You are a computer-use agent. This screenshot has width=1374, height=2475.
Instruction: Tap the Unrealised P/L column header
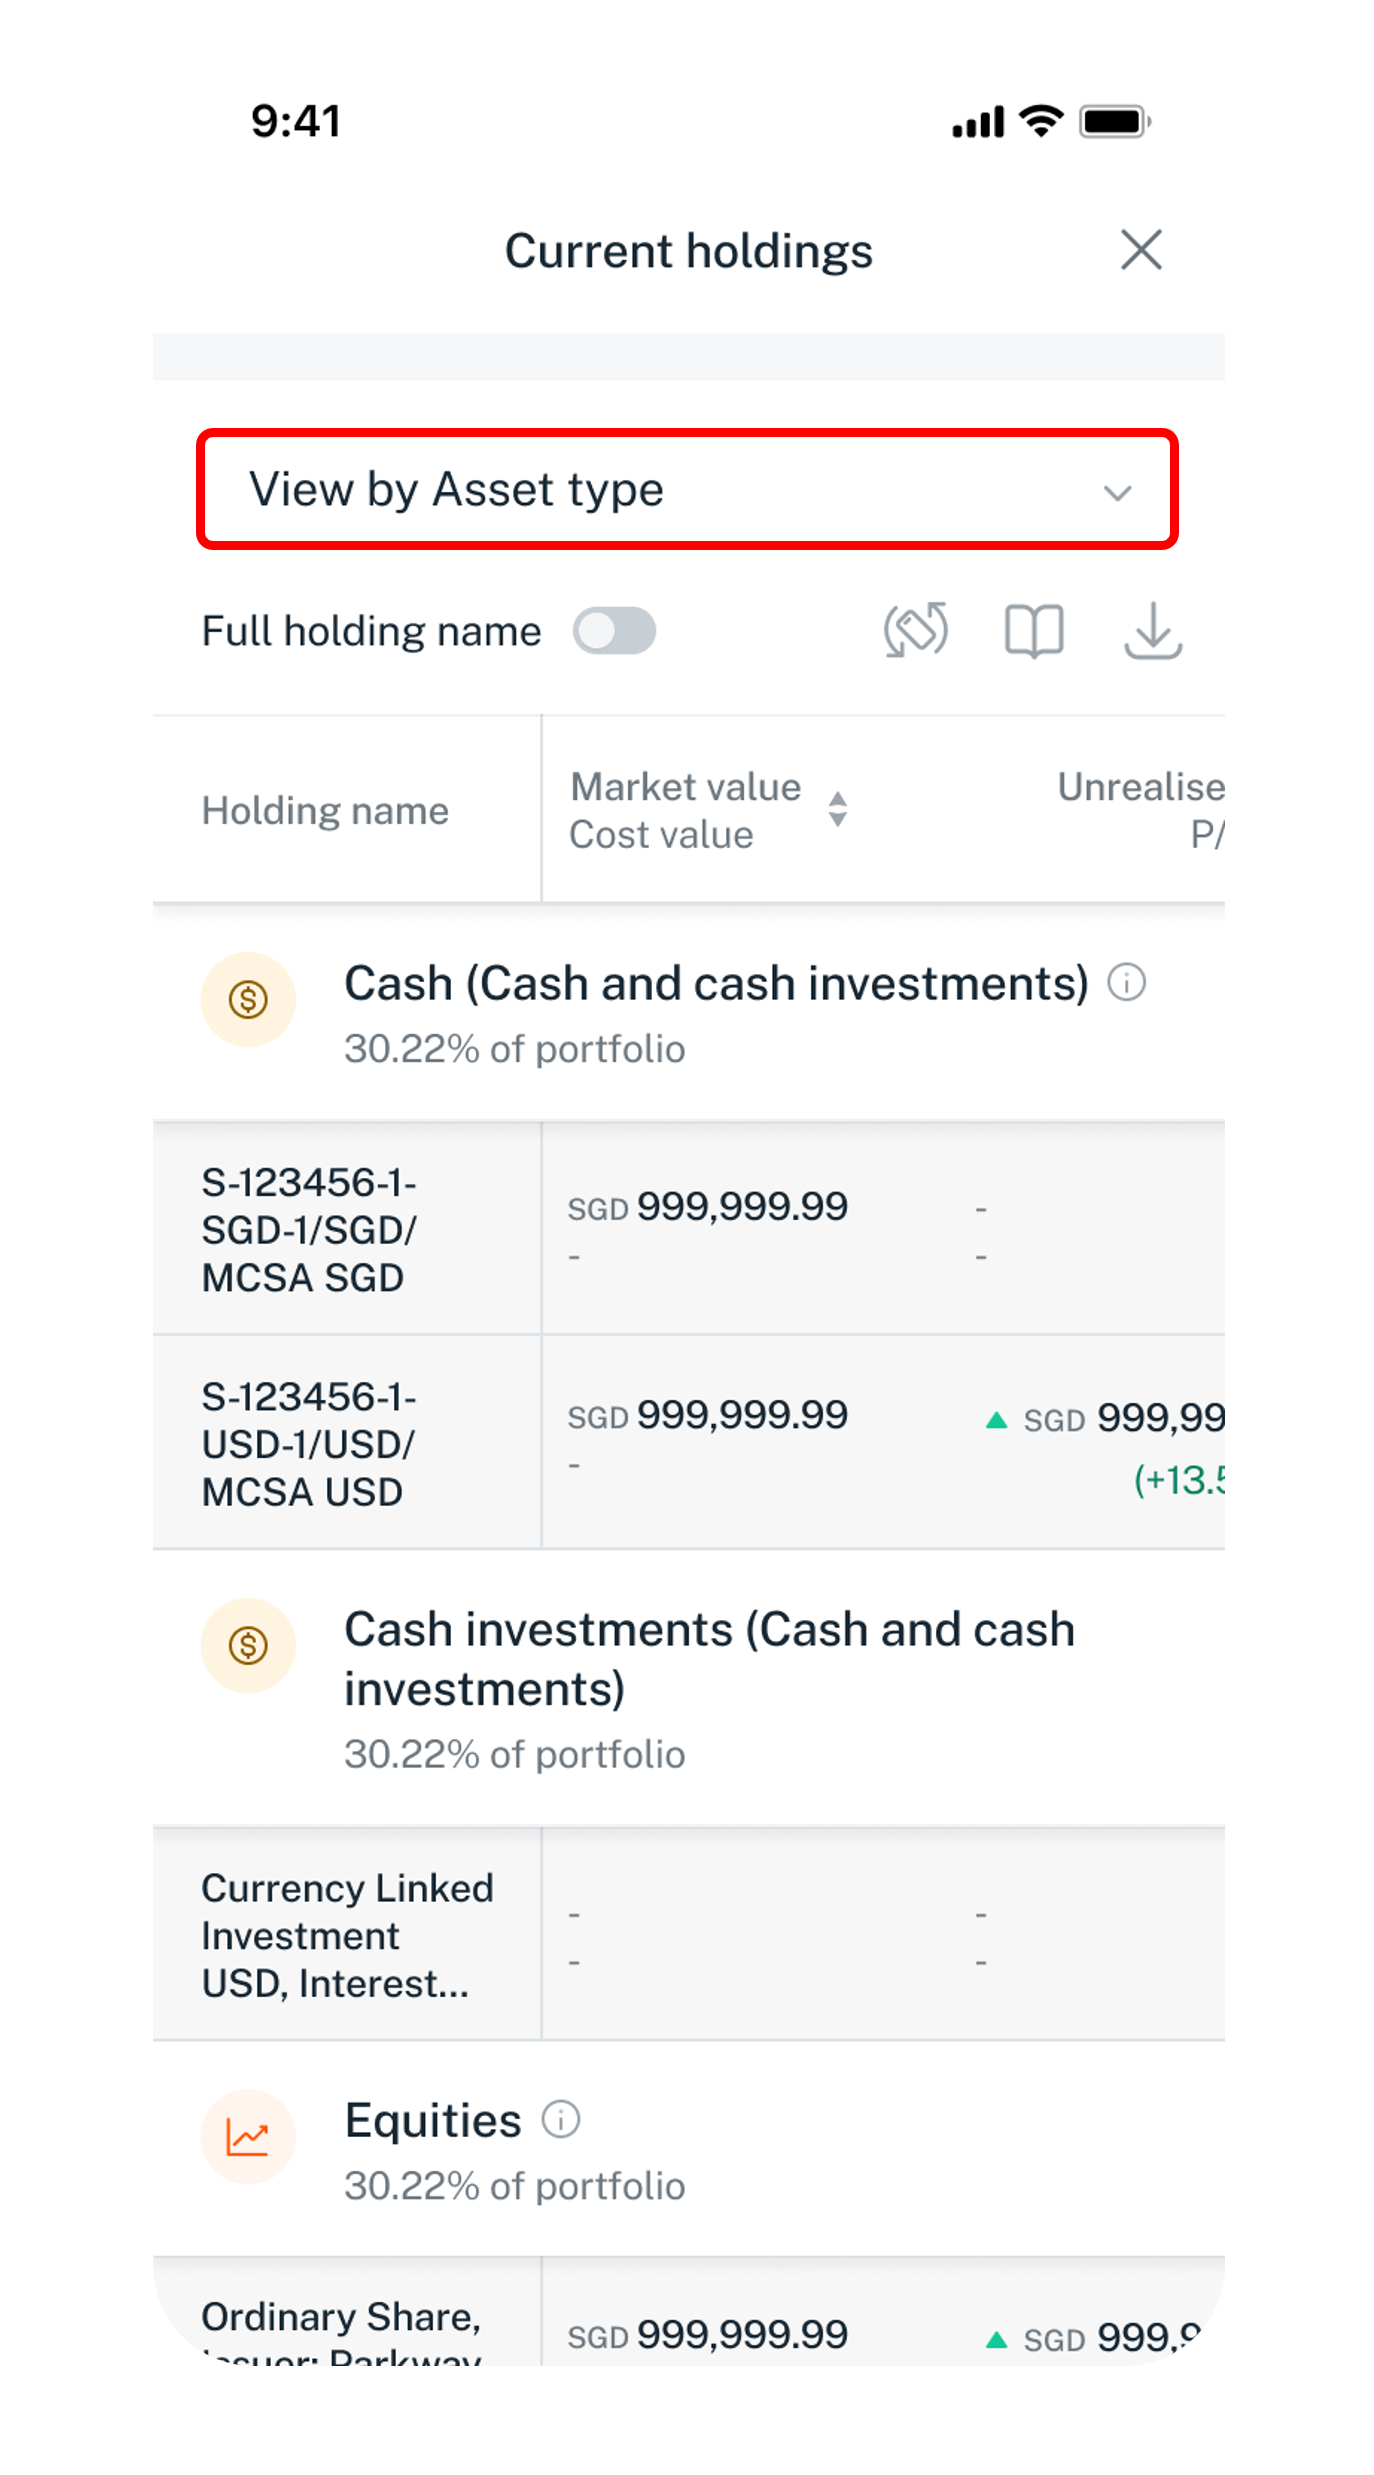click(1140, 810)
